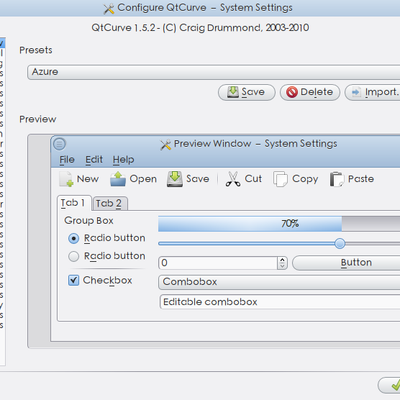This screenshot has width=400, height=400.
Task: Select the Paste clipboard icon
Action: tap(337, 179)
